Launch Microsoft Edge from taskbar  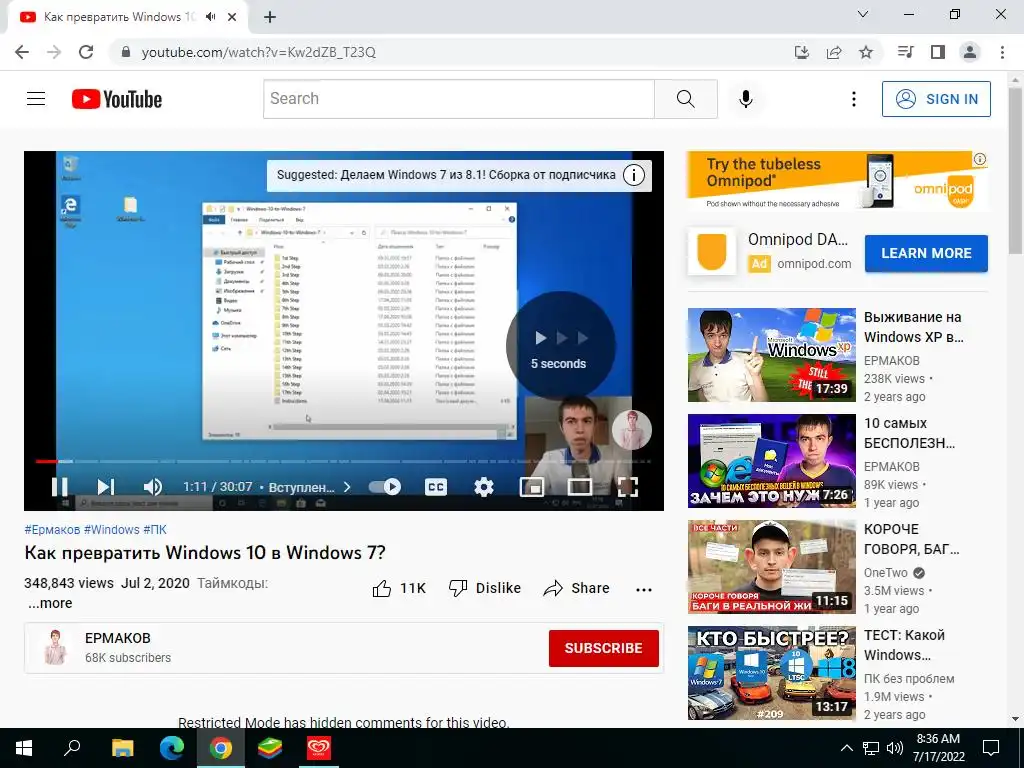pos(172,748)
